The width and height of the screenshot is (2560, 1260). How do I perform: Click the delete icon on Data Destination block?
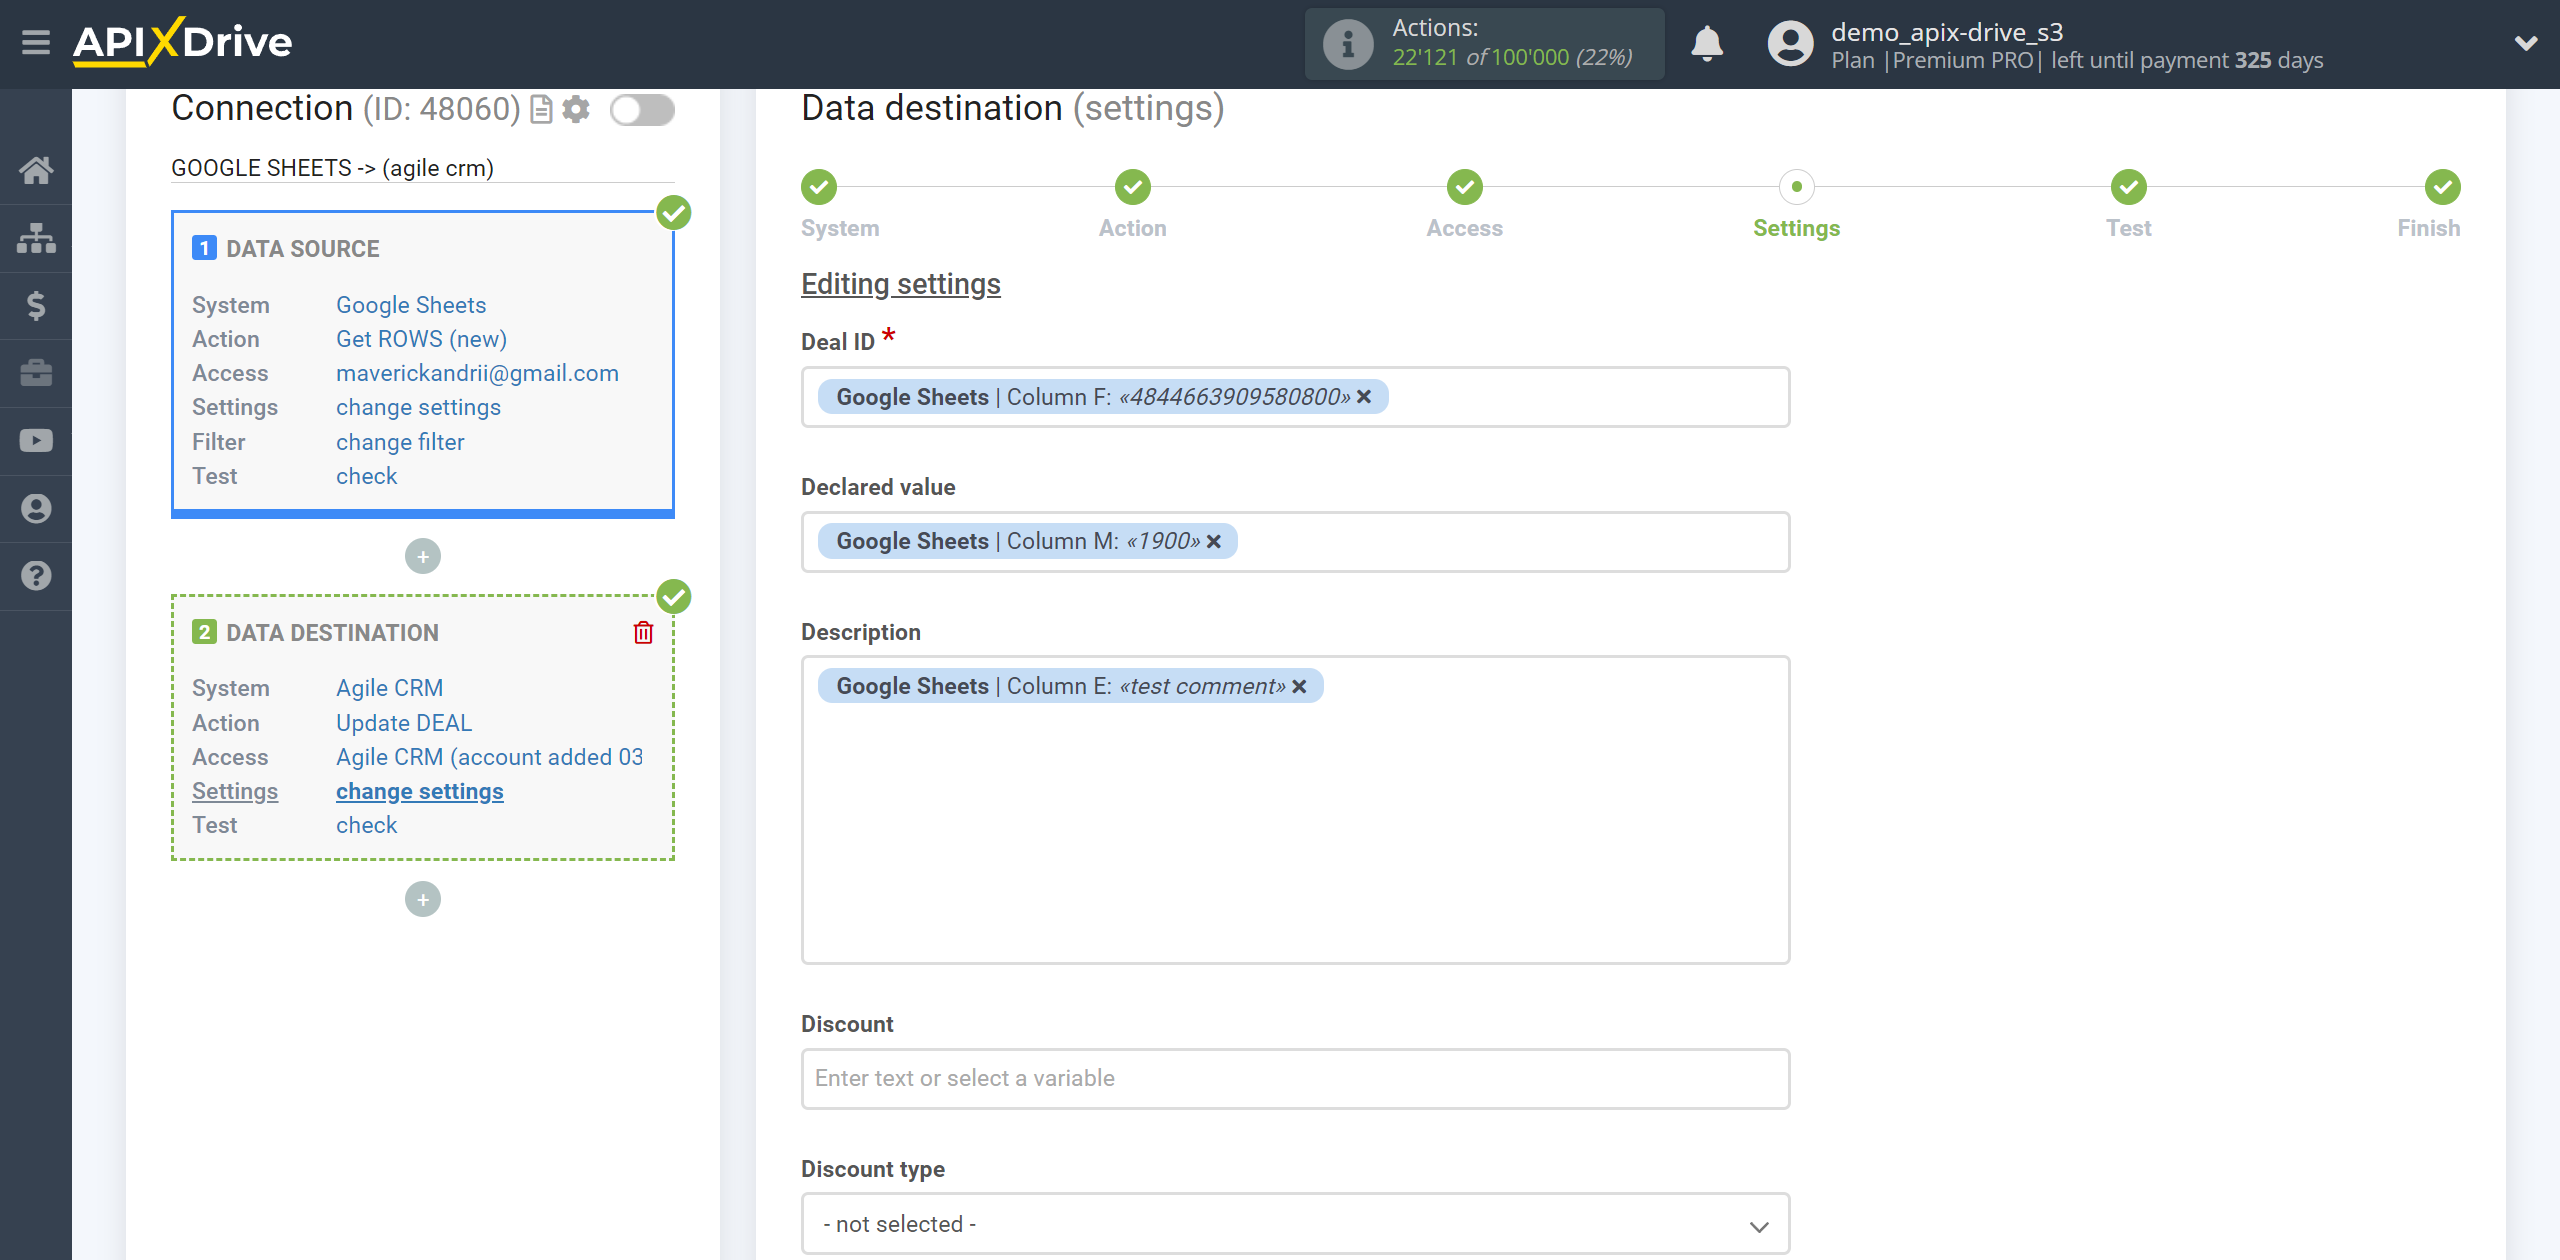(645, 633)
